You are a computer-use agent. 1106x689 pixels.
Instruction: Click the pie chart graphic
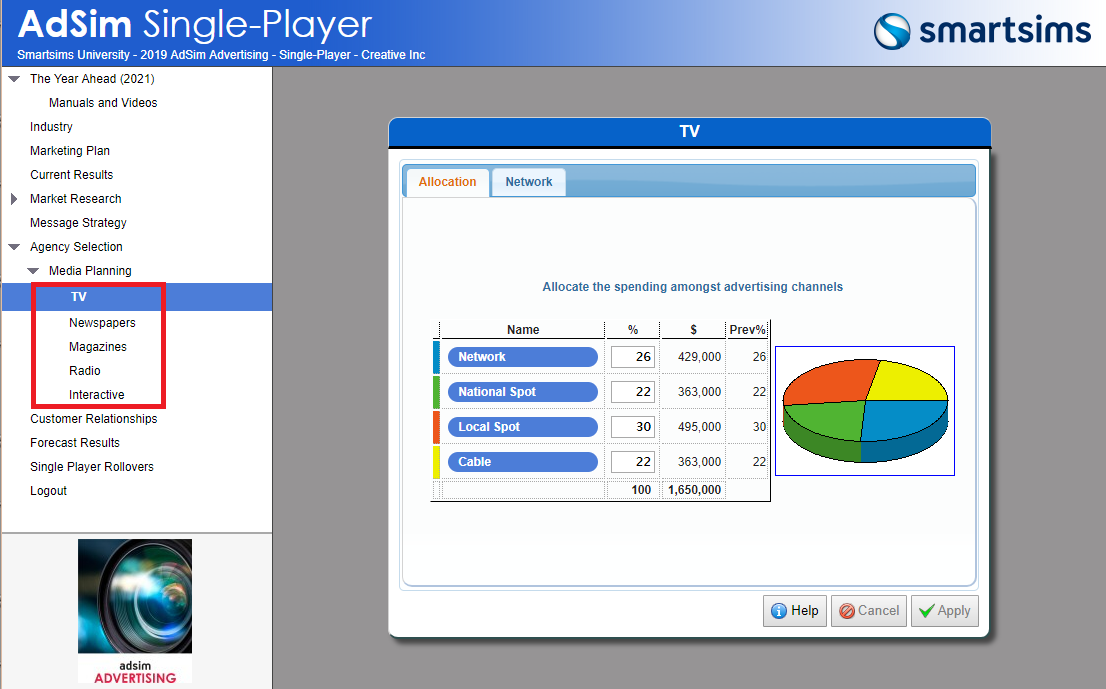[865, 410]
